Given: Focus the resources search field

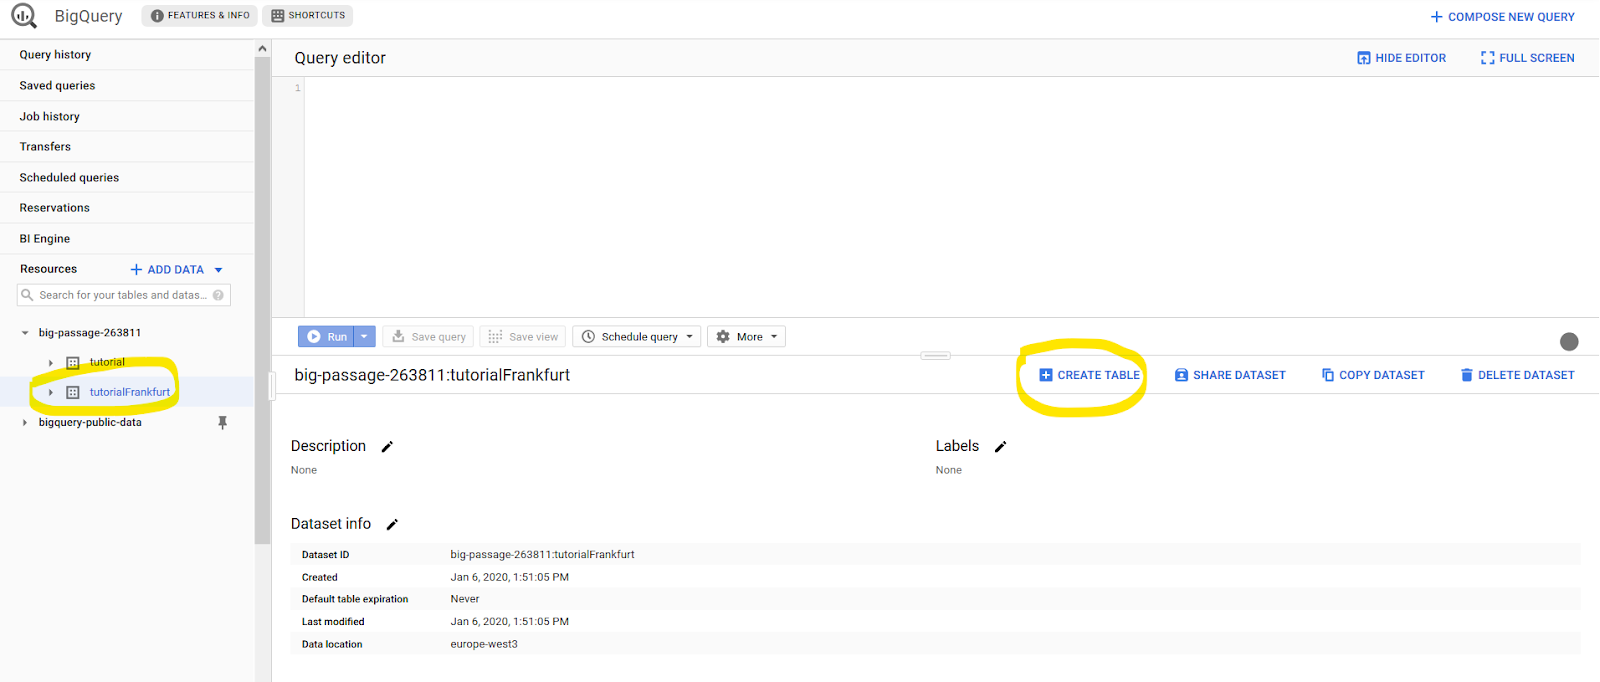Looking at the screenshot, I should pos(123,295).
